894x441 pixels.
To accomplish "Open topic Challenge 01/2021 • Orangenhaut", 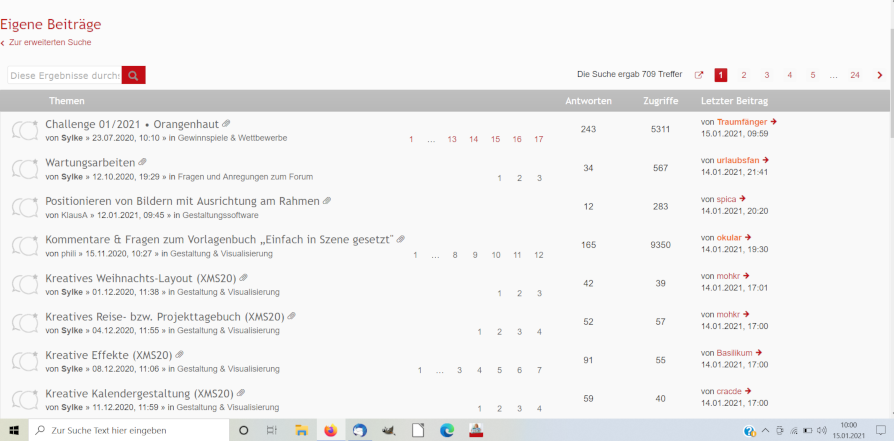I will 132,124.
